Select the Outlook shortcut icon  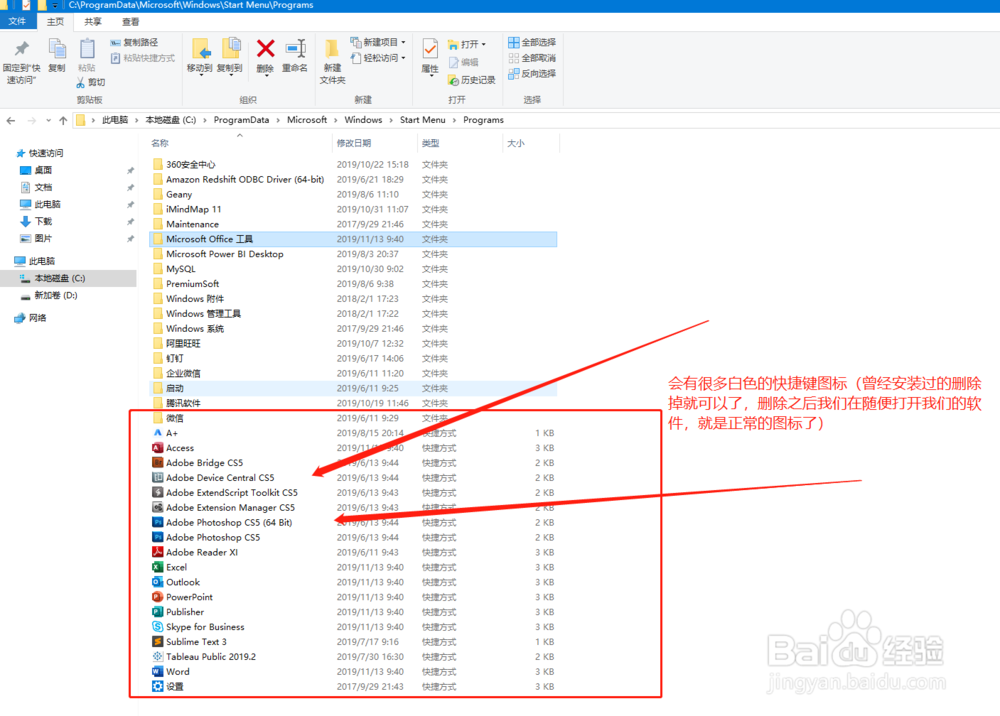pyautogui.click(x=158, y=581)
